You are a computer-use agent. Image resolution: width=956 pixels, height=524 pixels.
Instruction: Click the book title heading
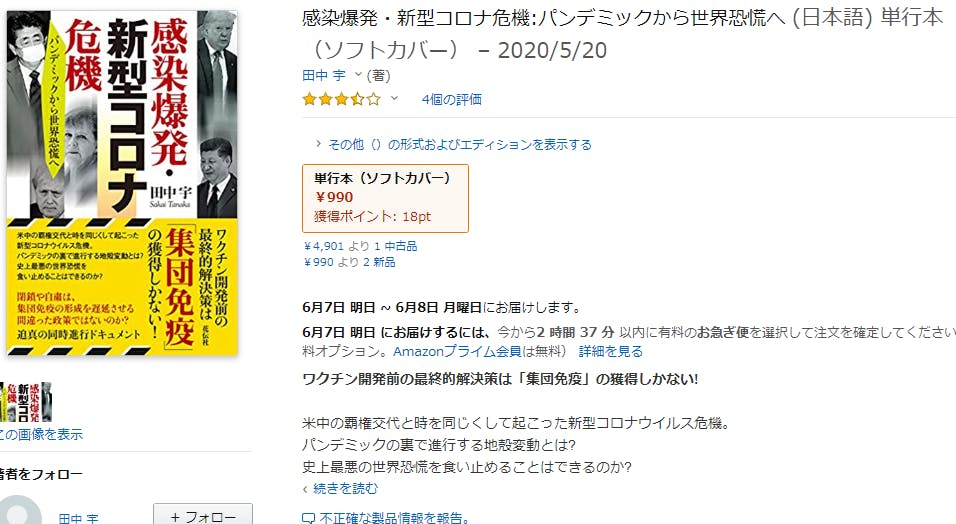click(622, 34)
